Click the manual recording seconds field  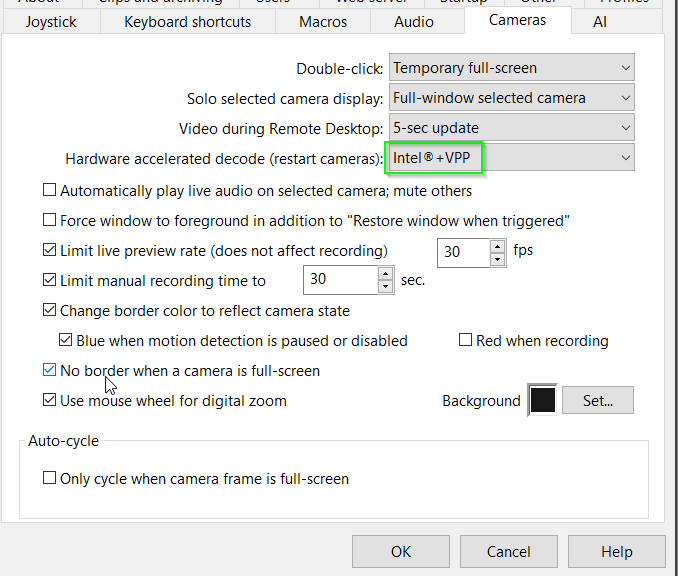(341, 280)
